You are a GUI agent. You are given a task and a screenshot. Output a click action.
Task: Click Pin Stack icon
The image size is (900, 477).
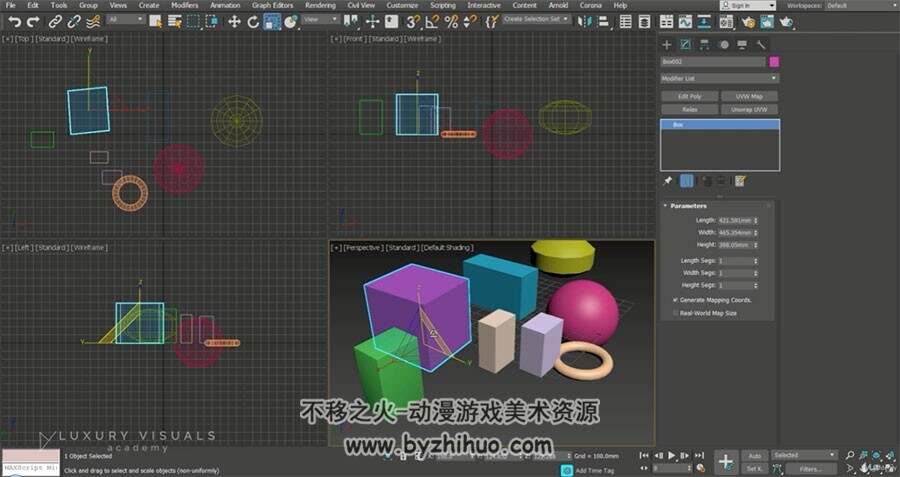668,181
